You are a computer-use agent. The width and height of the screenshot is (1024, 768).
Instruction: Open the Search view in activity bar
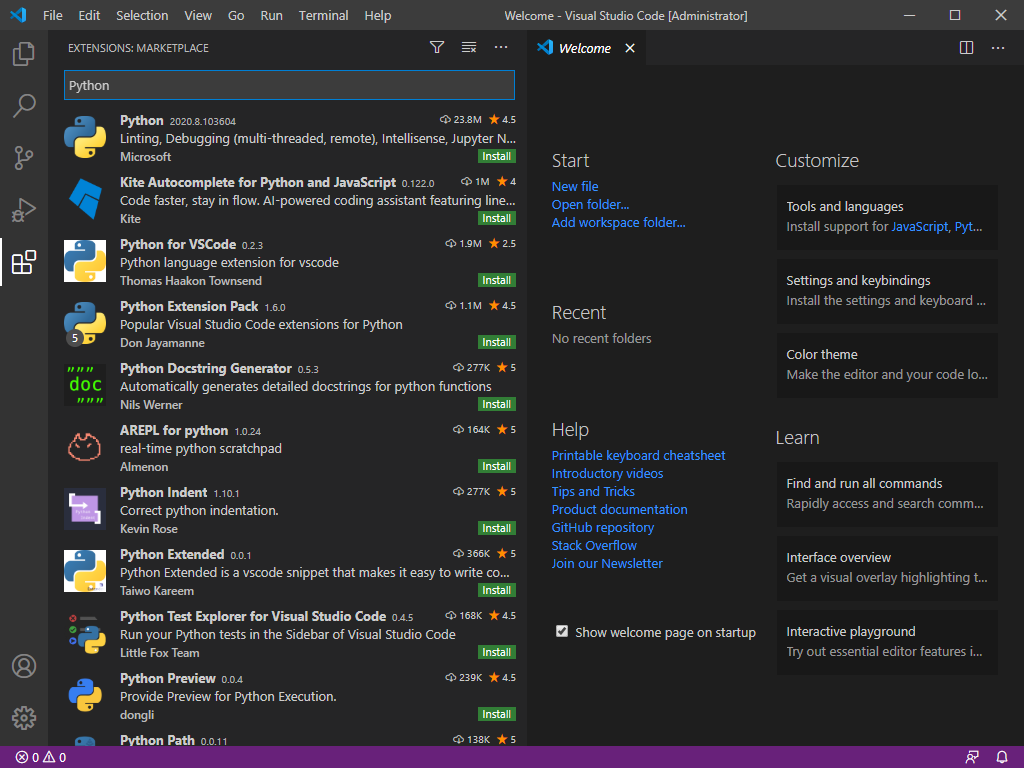24,105
